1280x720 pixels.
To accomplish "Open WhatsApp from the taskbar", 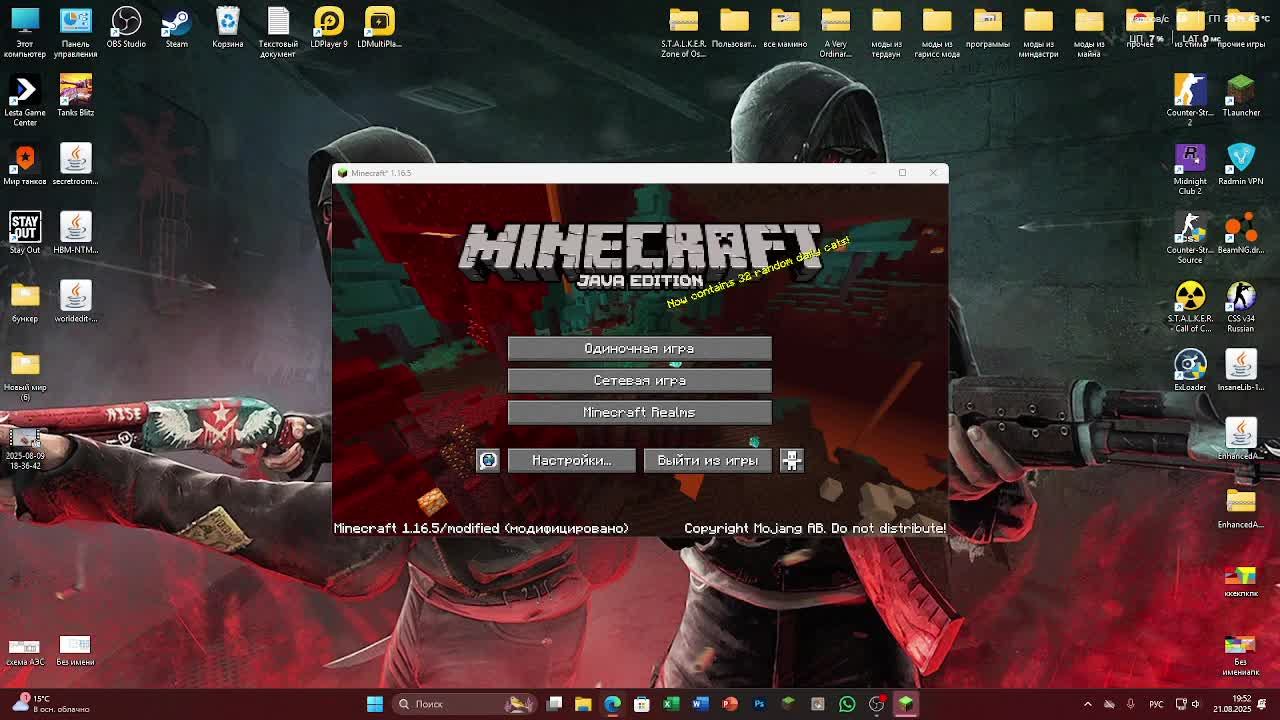I will pyautogui.click(x=847, y=704).
